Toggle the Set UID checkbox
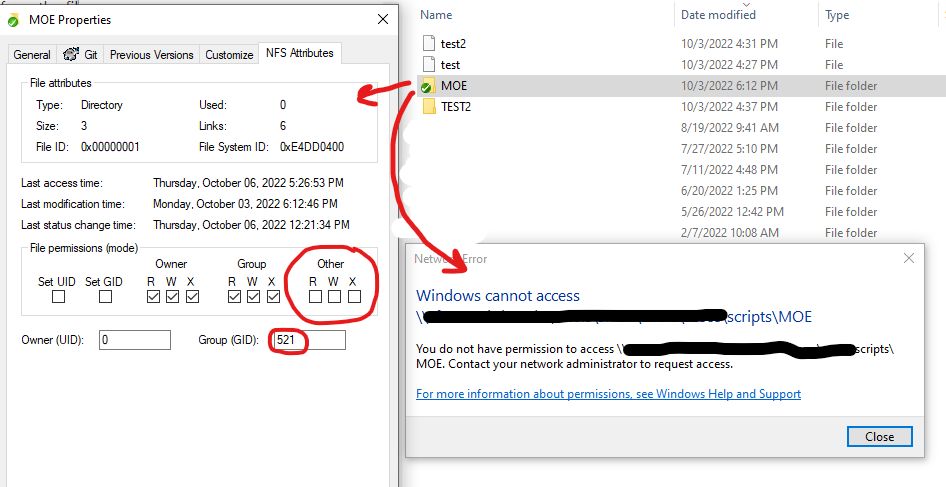The width and height of the screenshot is (946, 487). [59, 297]
